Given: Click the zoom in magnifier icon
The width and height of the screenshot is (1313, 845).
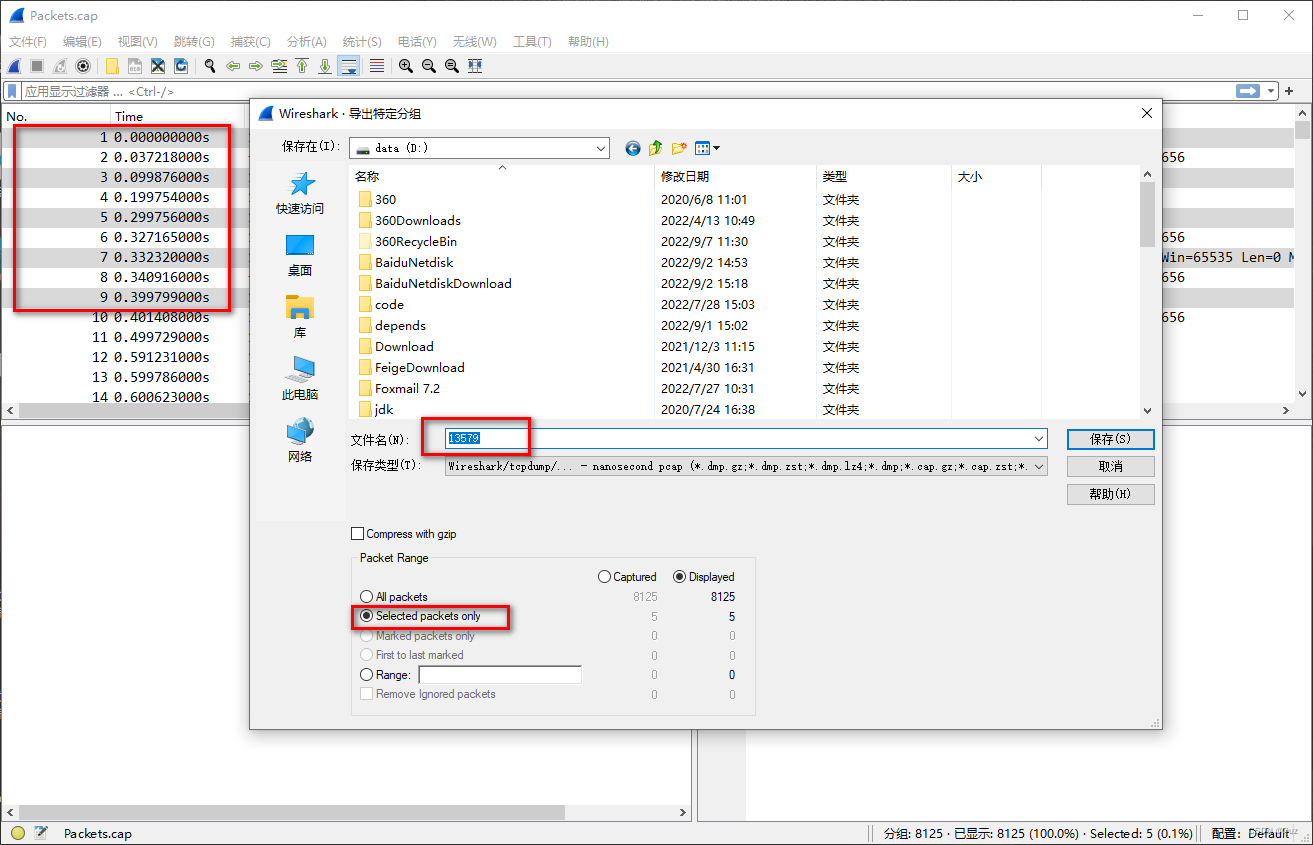Looking at the screenshot, I should [406, 66].
